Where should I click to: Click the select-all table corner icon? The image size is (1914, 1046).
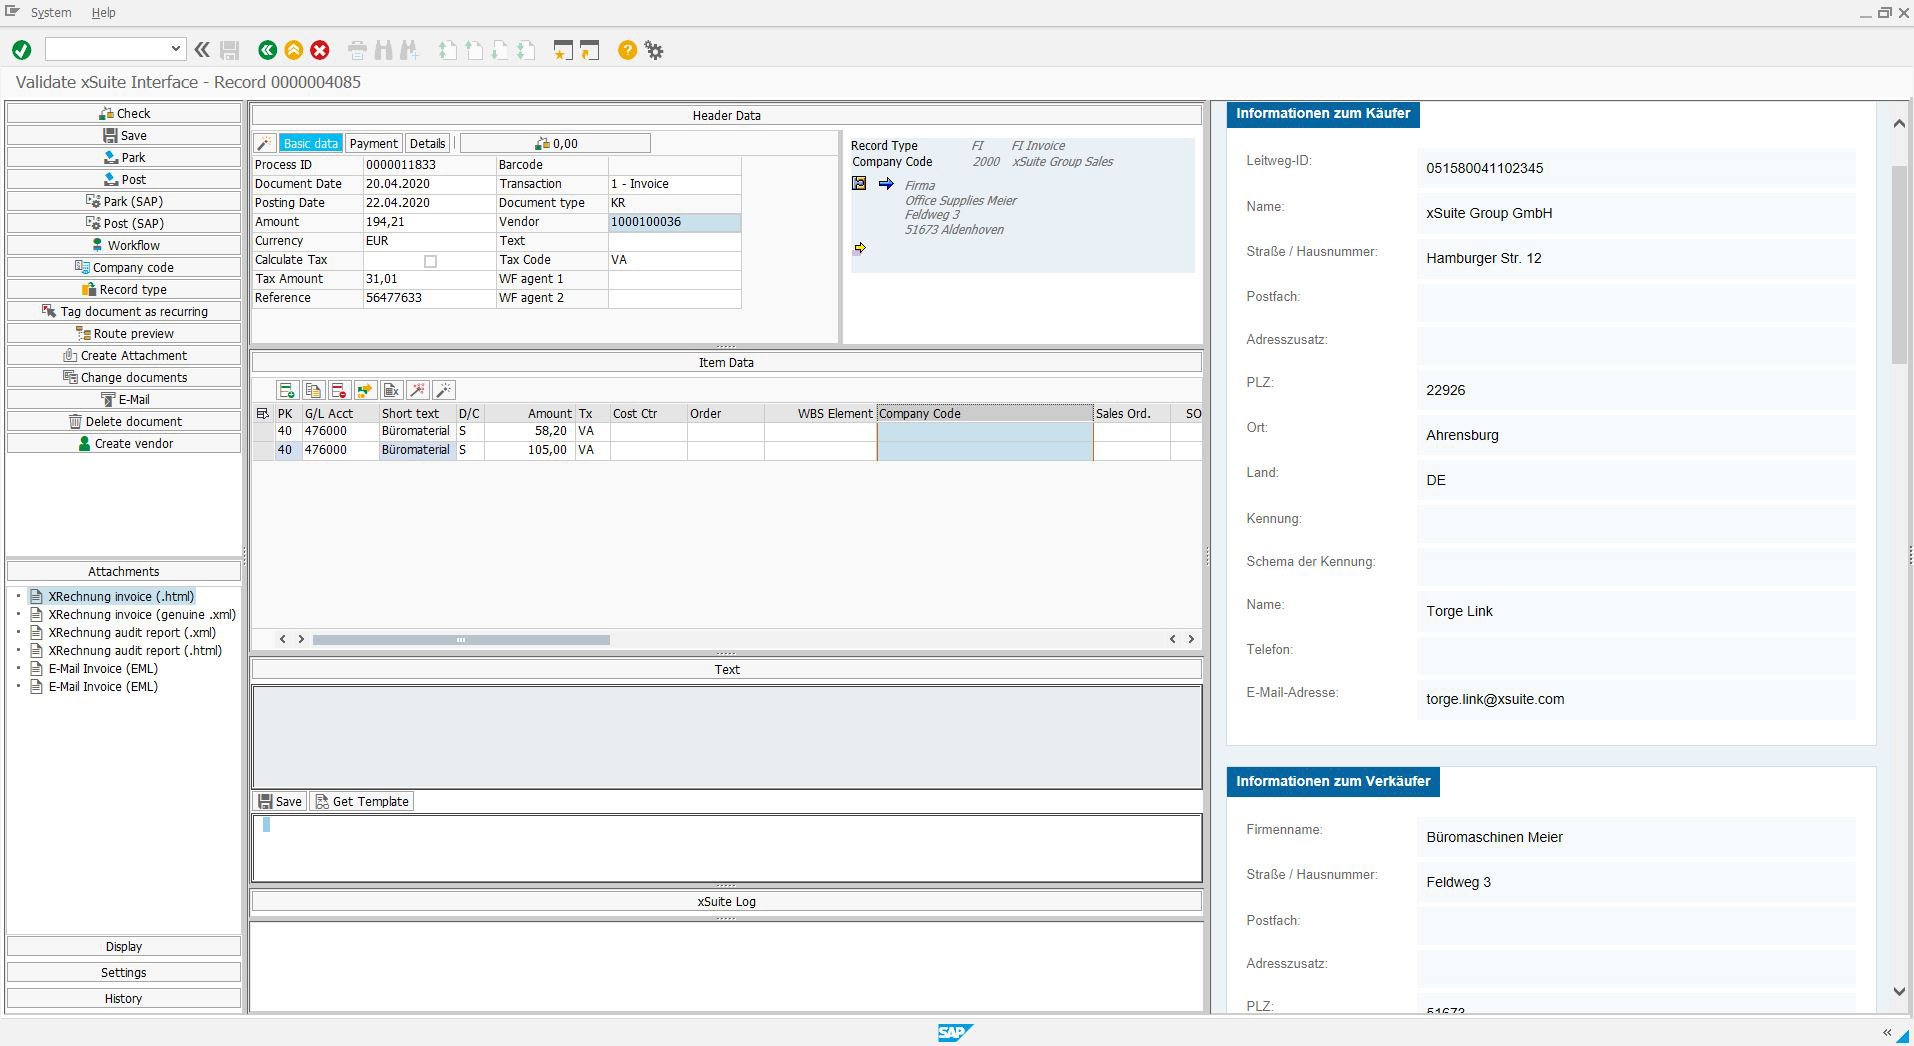[262, 413]
